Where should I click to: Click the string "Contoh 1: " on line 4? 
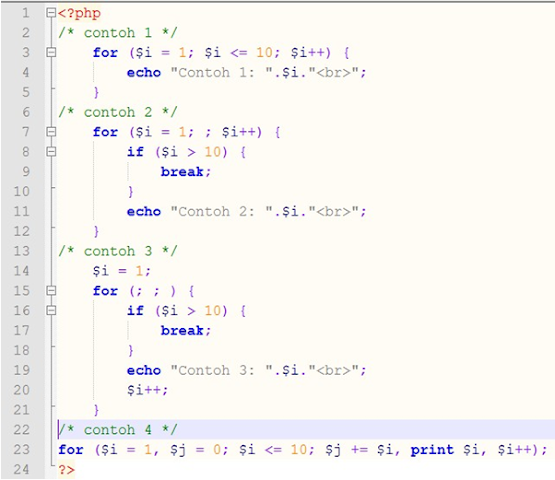pos(222,73)
